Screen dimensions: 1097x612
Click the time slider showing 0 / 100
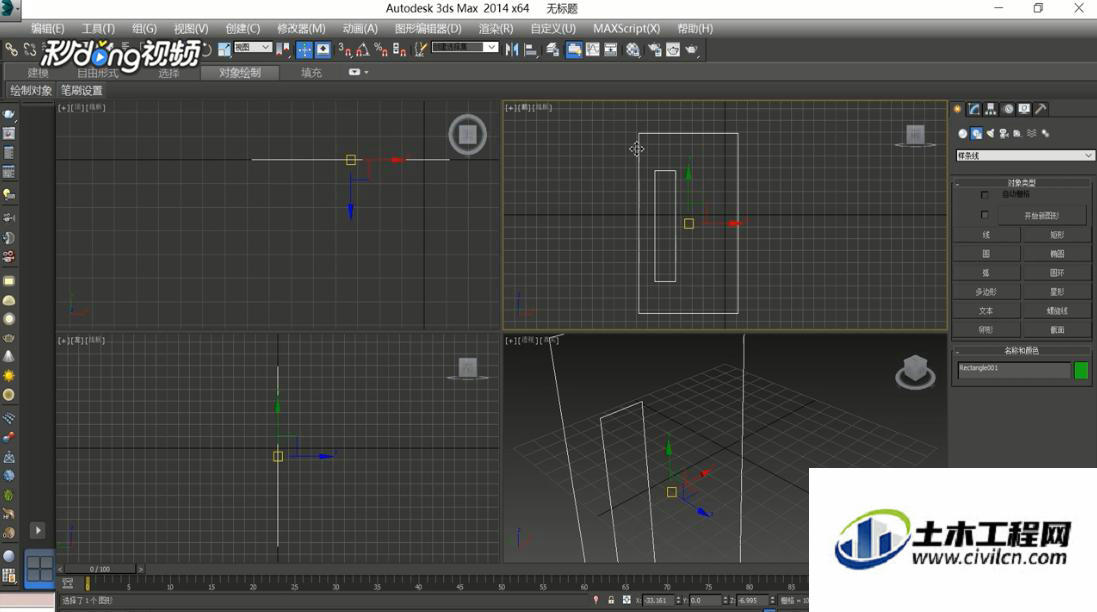coord(100,569)
